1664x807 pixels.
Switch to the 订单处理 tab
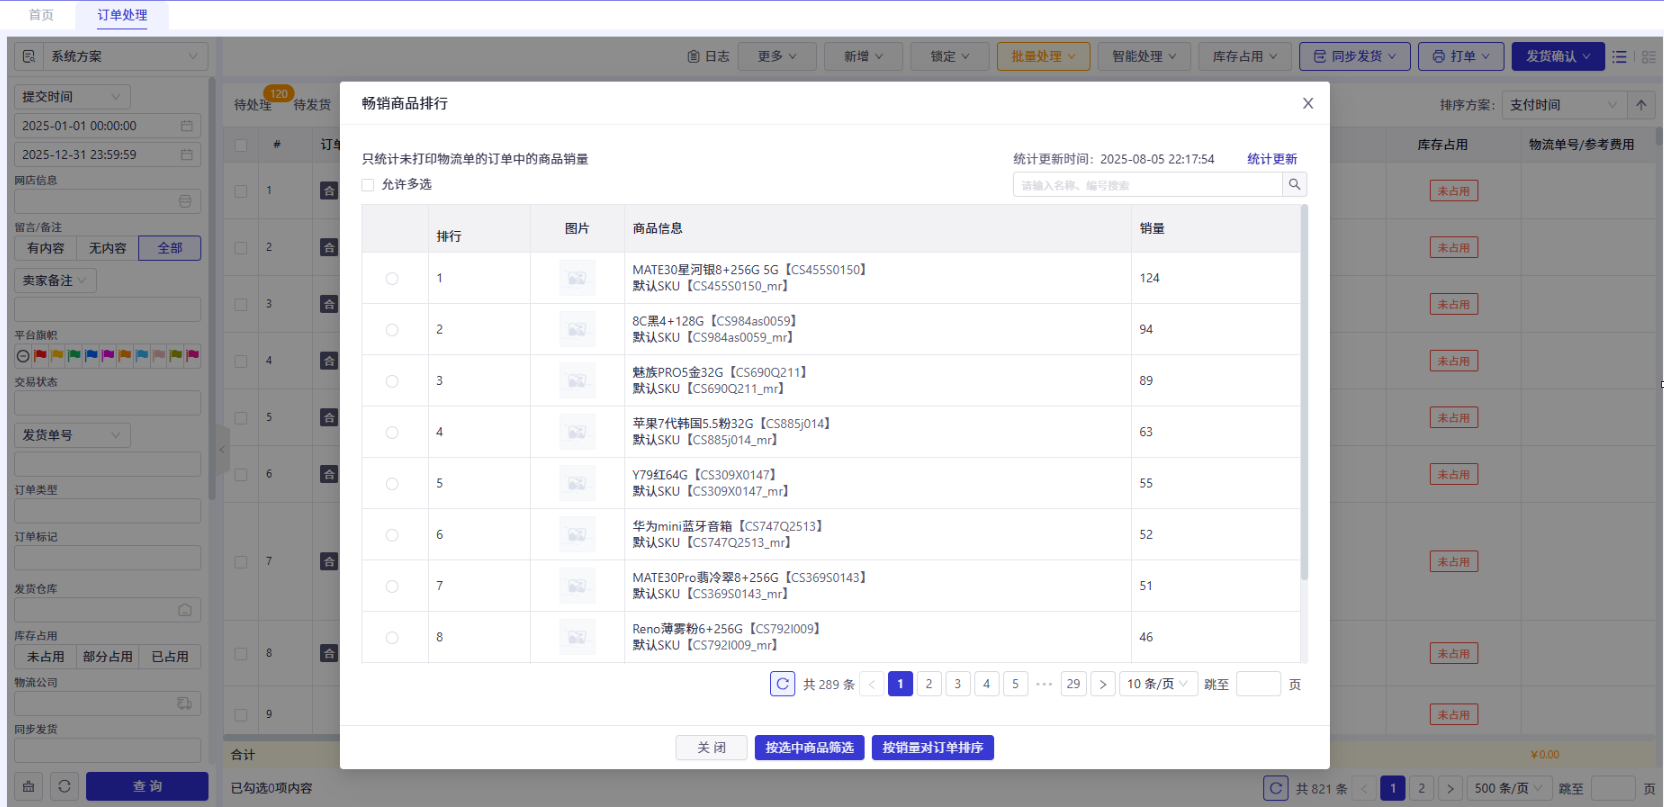coord(122,15)
